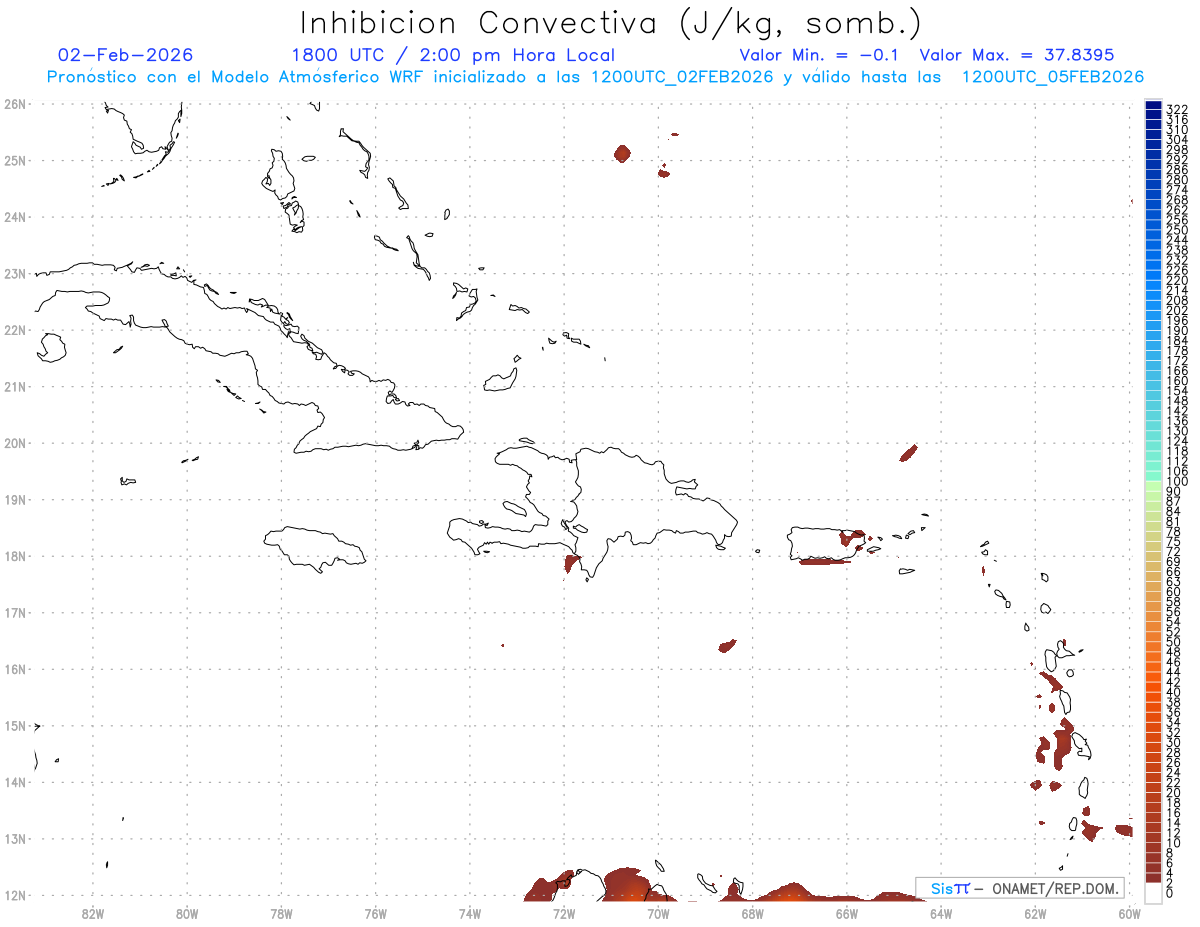Click the "72W" longitude label
The height and width of the screenshot is (927, 1200).
[x=564, y=913]
